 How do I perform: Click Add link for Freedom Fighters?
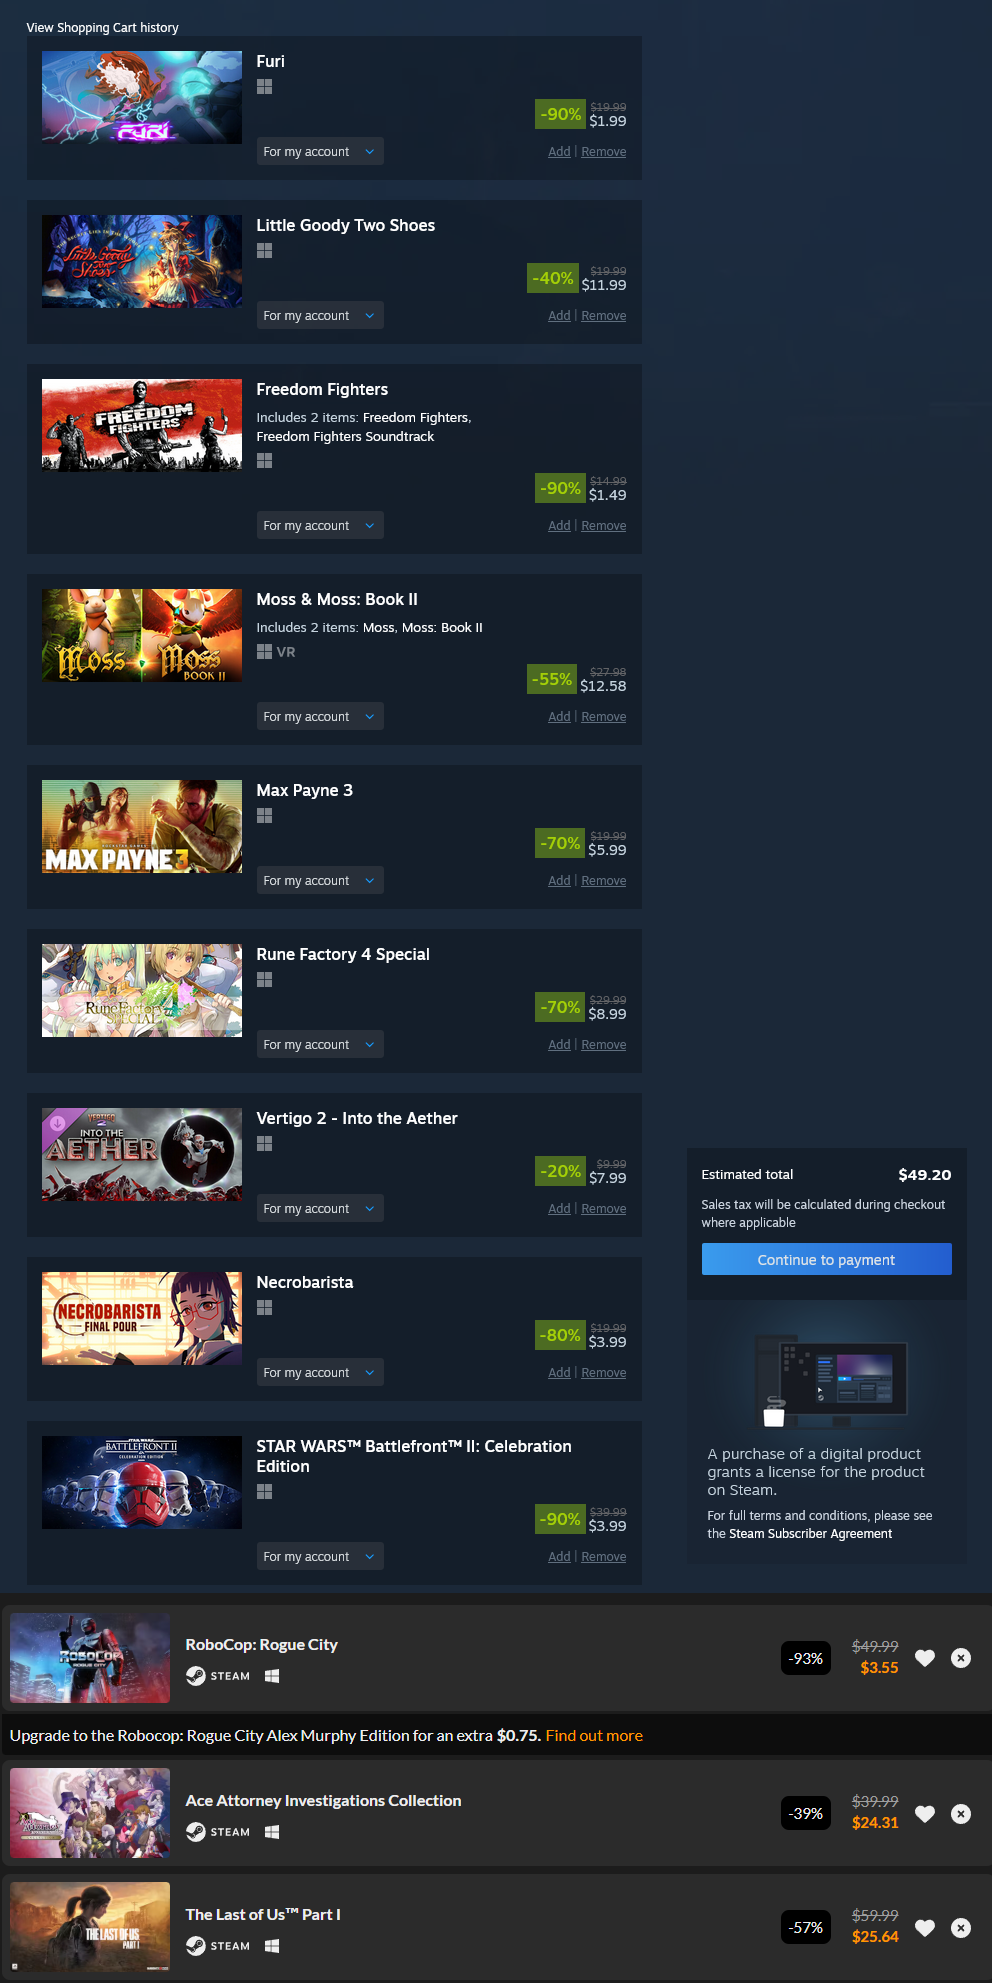coord(559,526)
